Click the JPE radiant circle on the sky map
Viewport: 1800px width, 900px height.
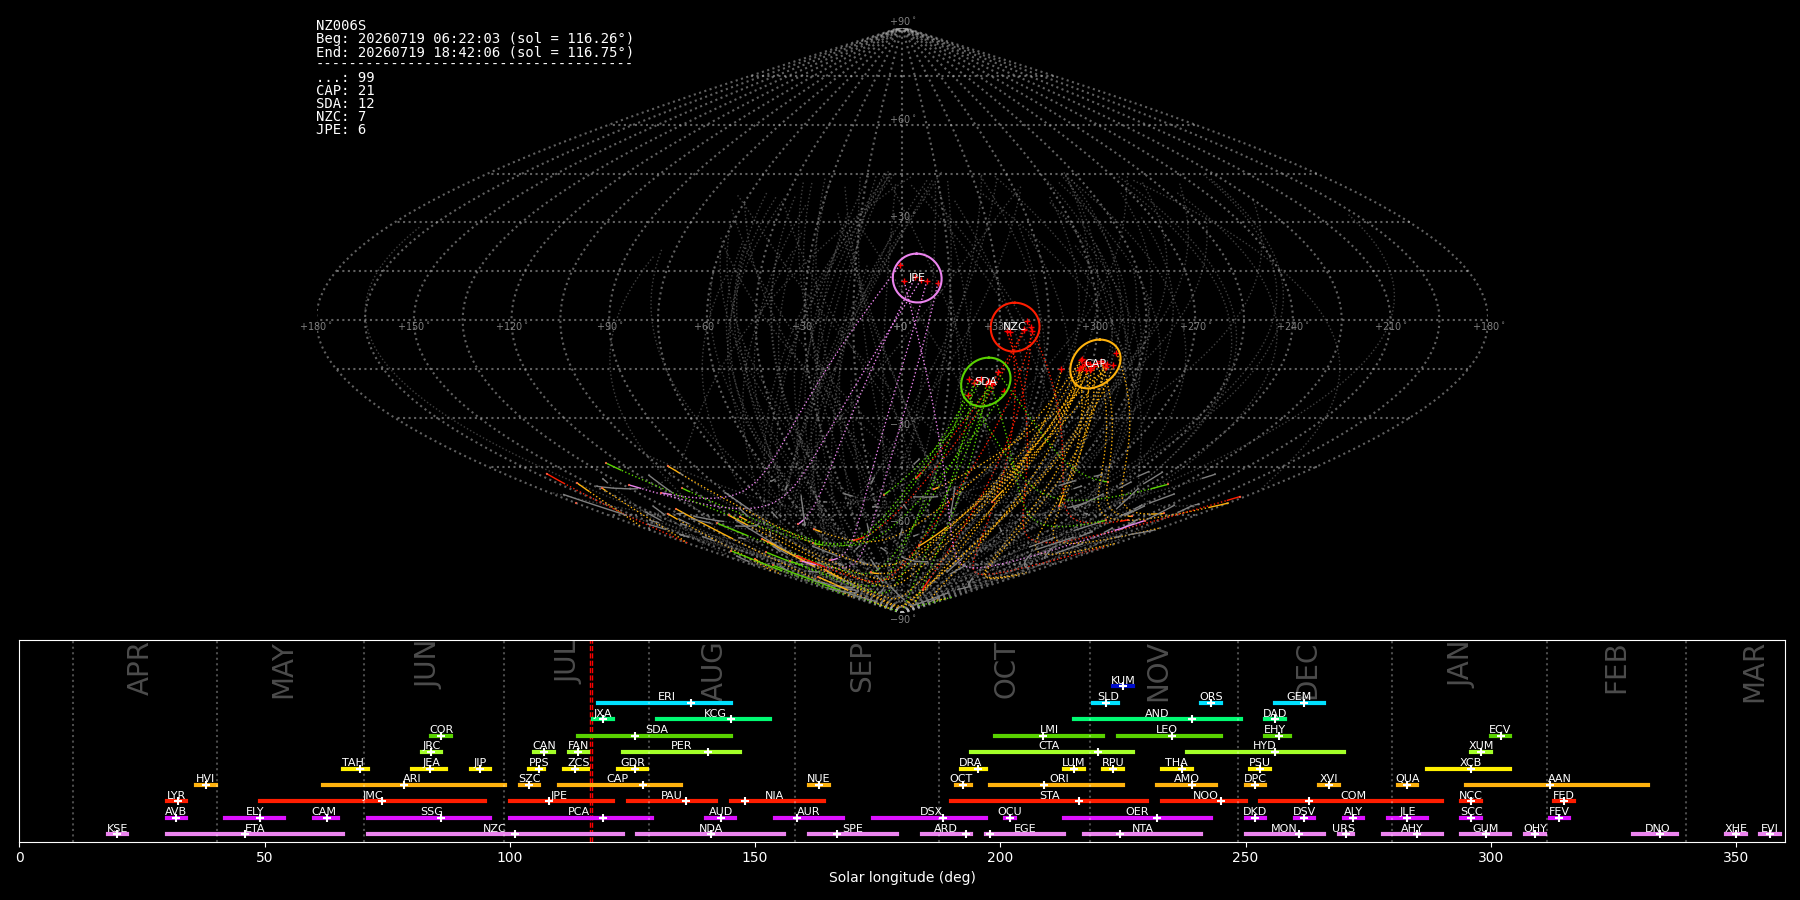917,278
